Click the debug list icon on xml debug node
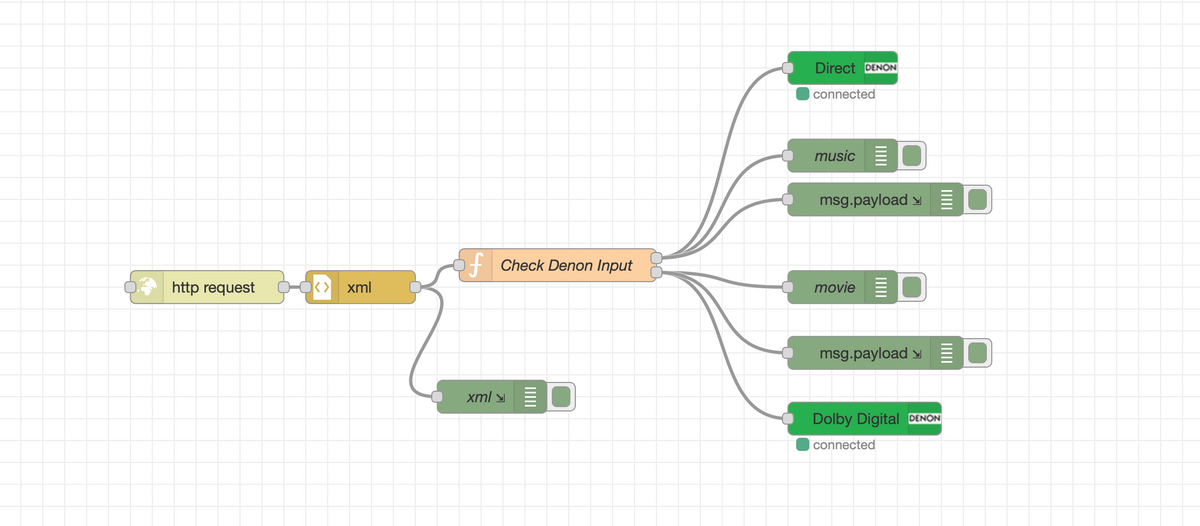Image resolution: width=1200 pixels, height=526 pixels. (530, 397)
